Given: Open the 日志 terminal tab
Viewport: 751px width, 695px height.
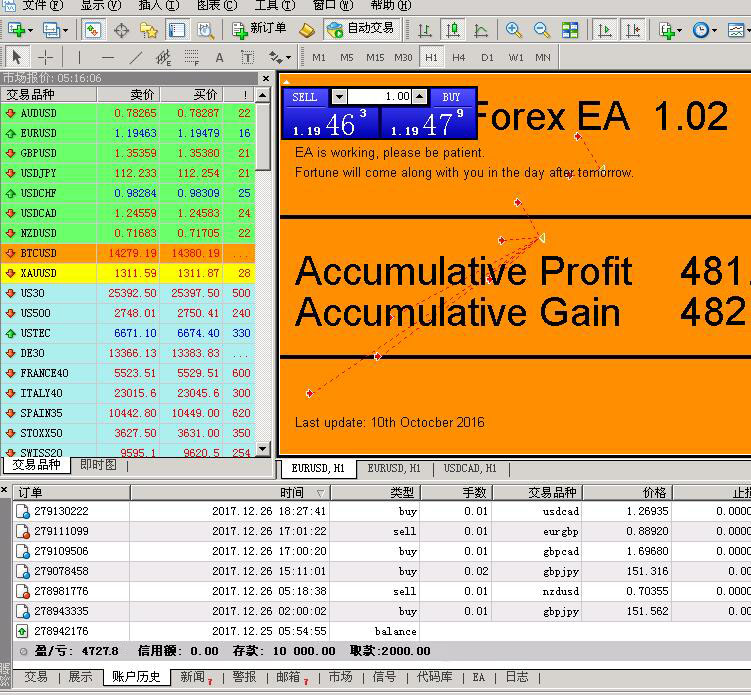Looking at the screenshot, I should tap(517, 677).
